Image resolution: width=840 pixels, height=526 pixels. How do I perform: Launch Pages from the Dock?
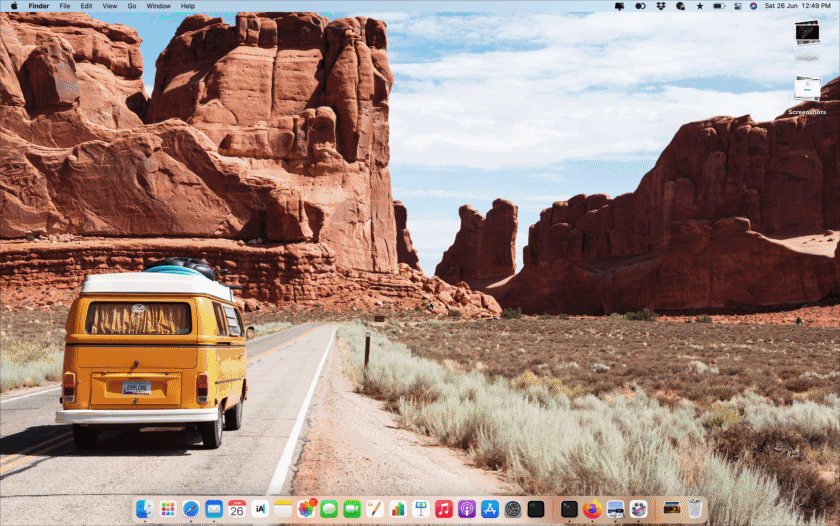pyautogui.click(x=375, y=509)
